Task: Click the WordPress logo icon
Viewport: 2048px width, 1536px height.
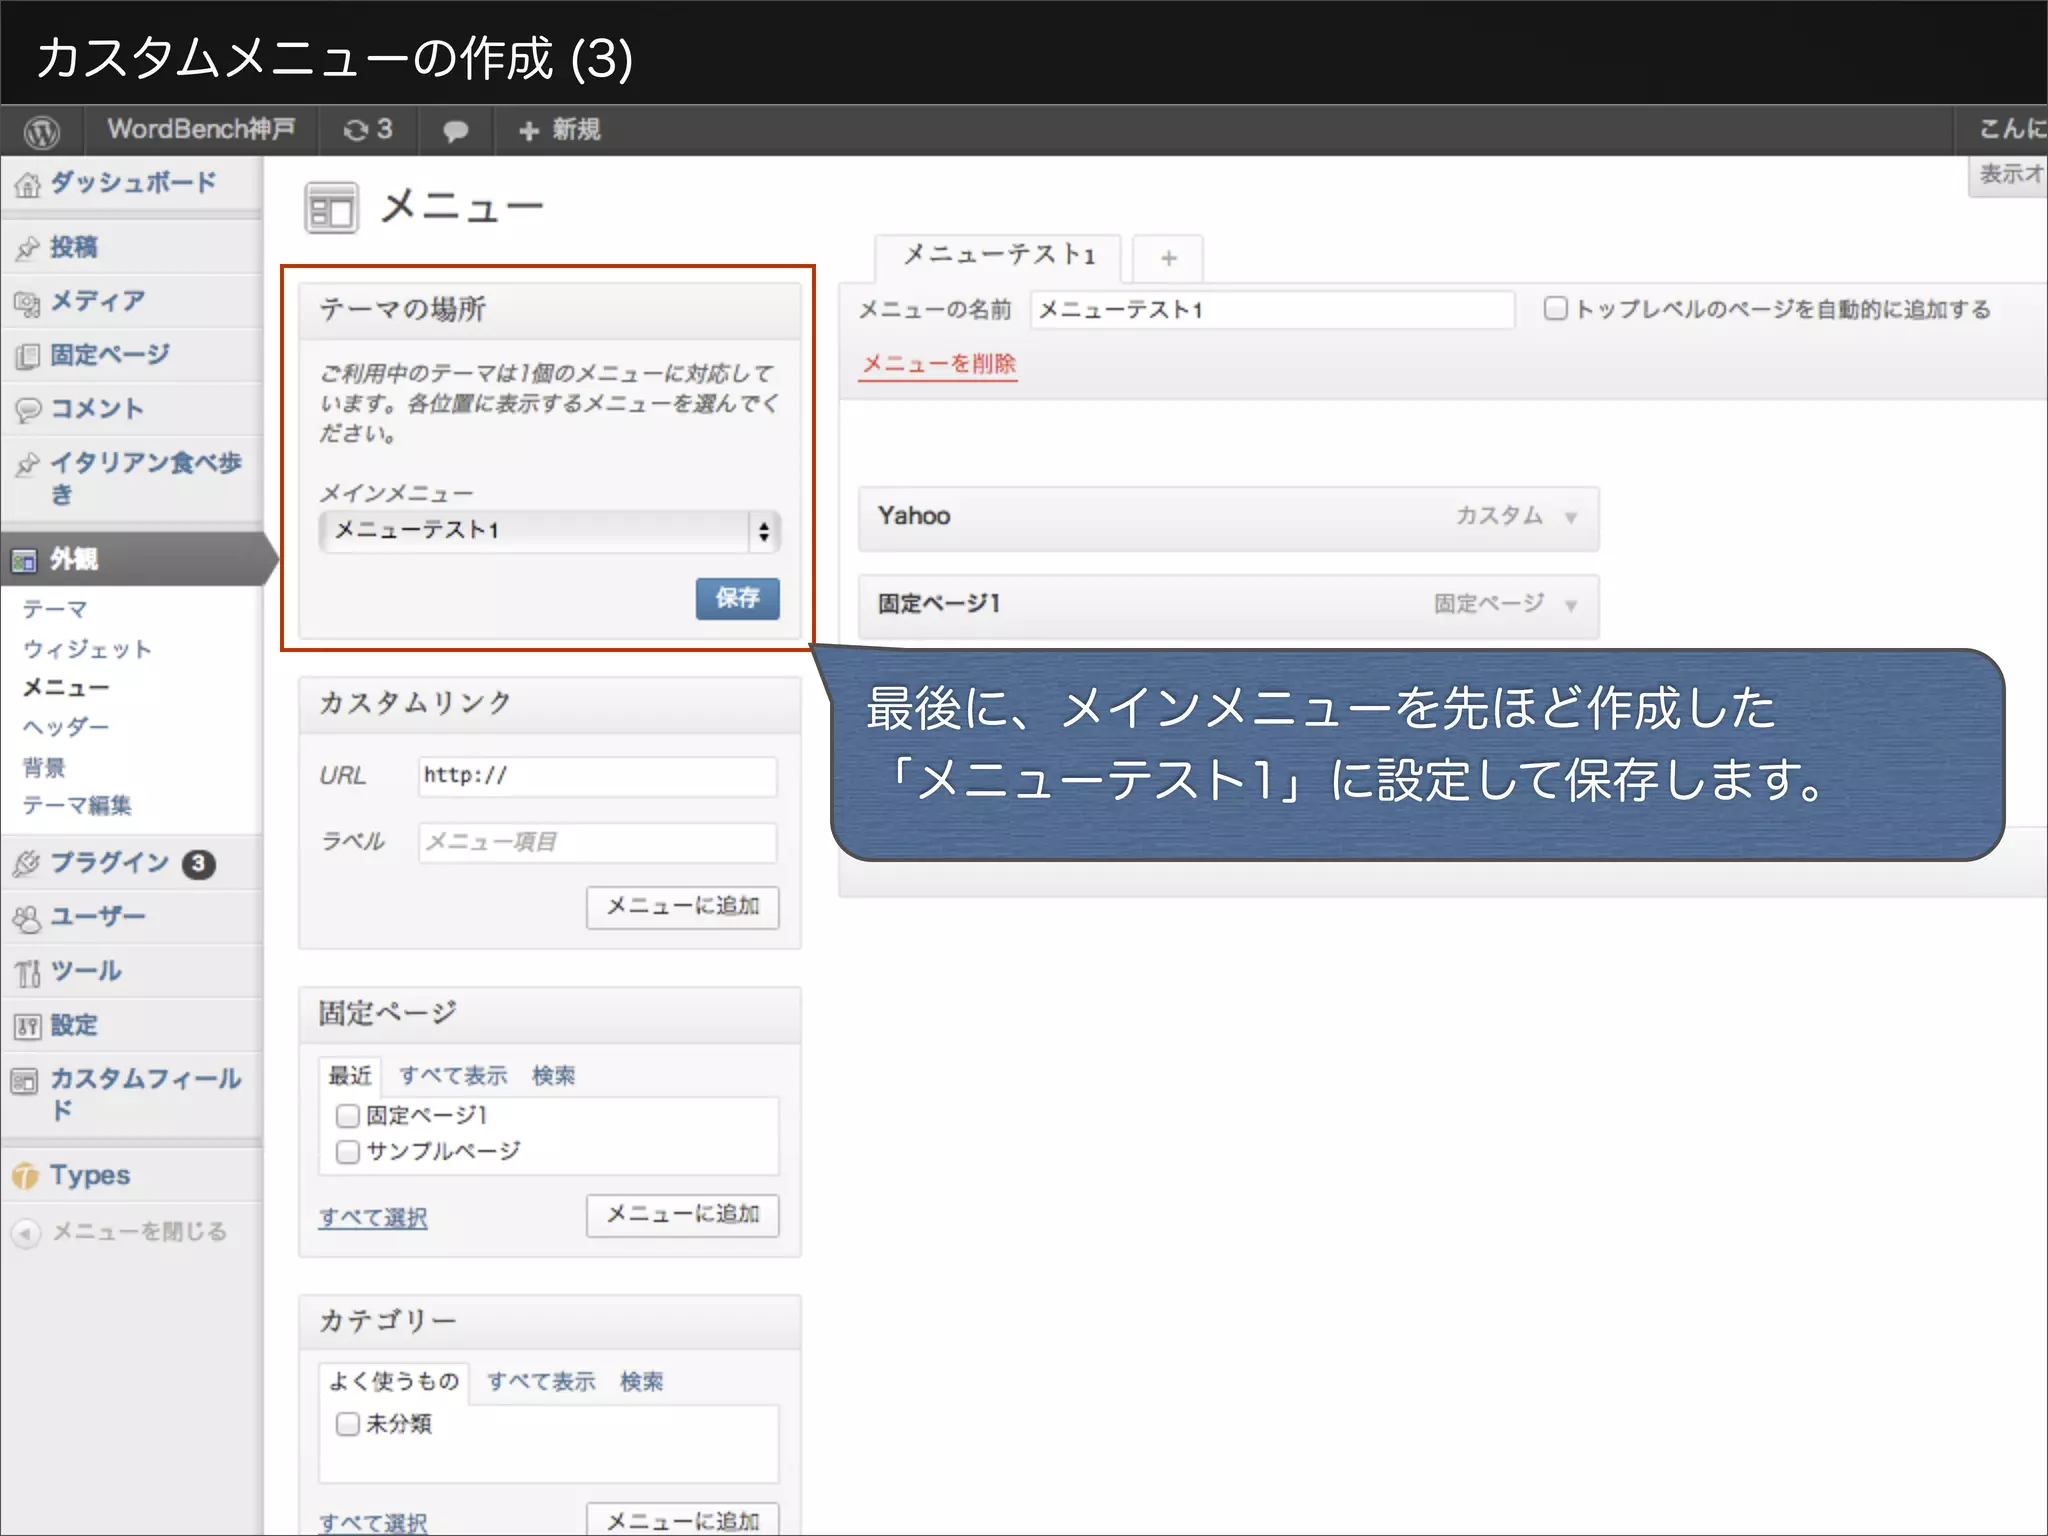Action: pyautogui.click(x=42, y=131)
